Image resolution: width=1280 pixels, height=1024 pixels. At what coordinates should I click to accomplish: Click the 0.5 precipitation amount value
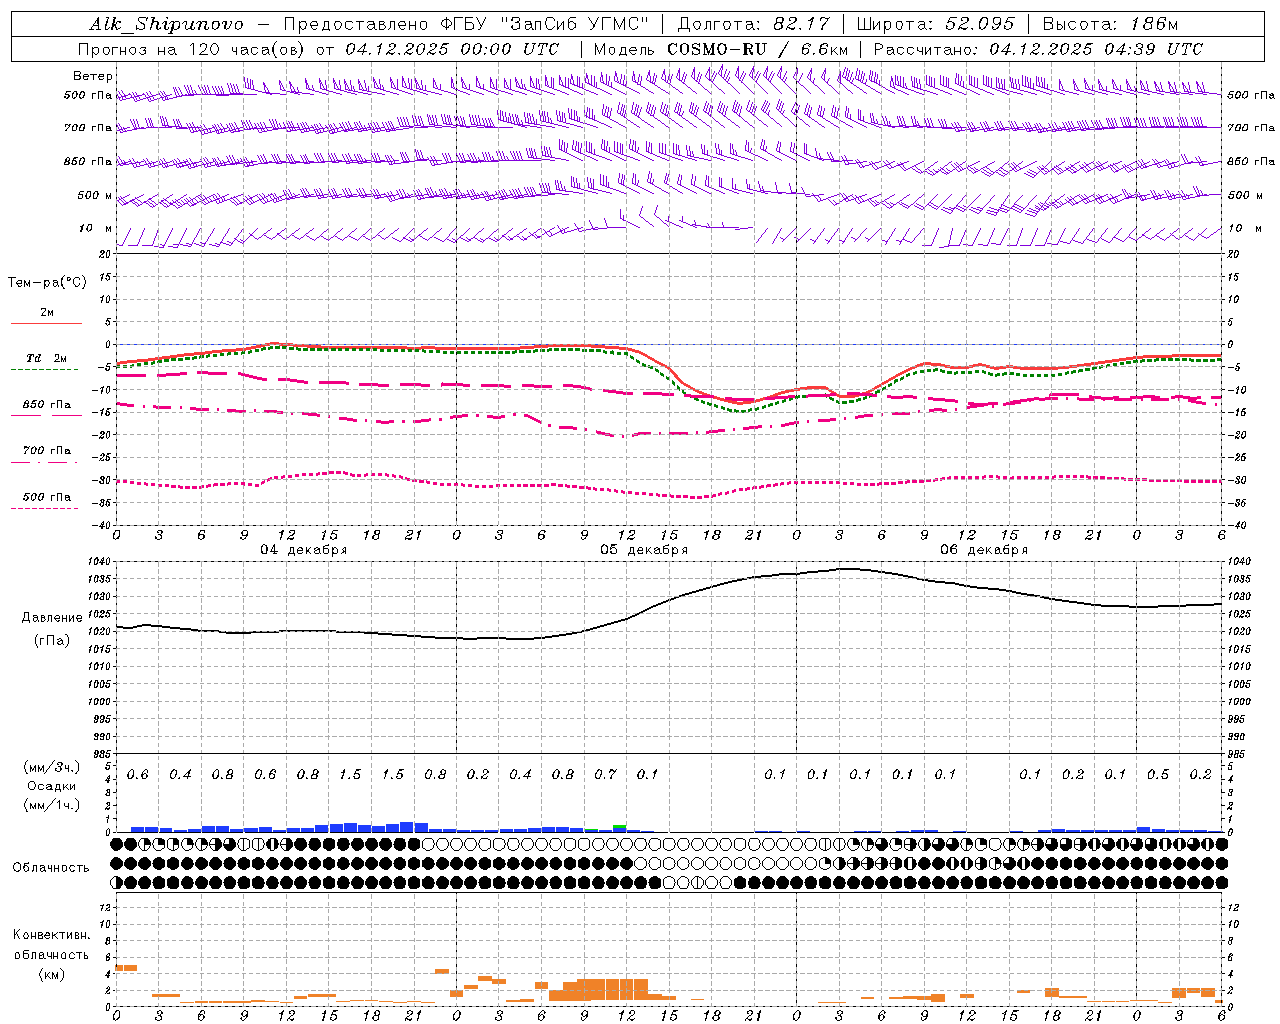coord(1158,774)
